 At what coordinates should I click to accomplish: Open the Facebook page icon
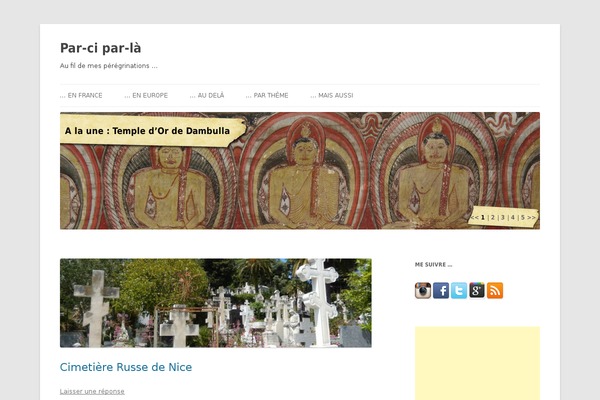tap(441, 291)
